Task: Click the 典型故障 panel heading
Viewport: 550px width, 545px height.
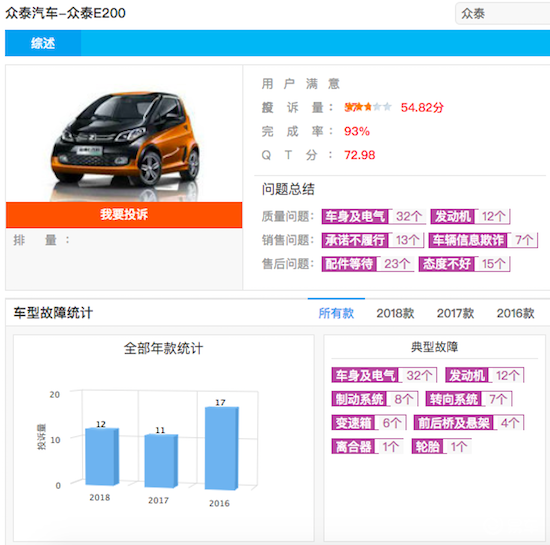Action: pos(434,347)
